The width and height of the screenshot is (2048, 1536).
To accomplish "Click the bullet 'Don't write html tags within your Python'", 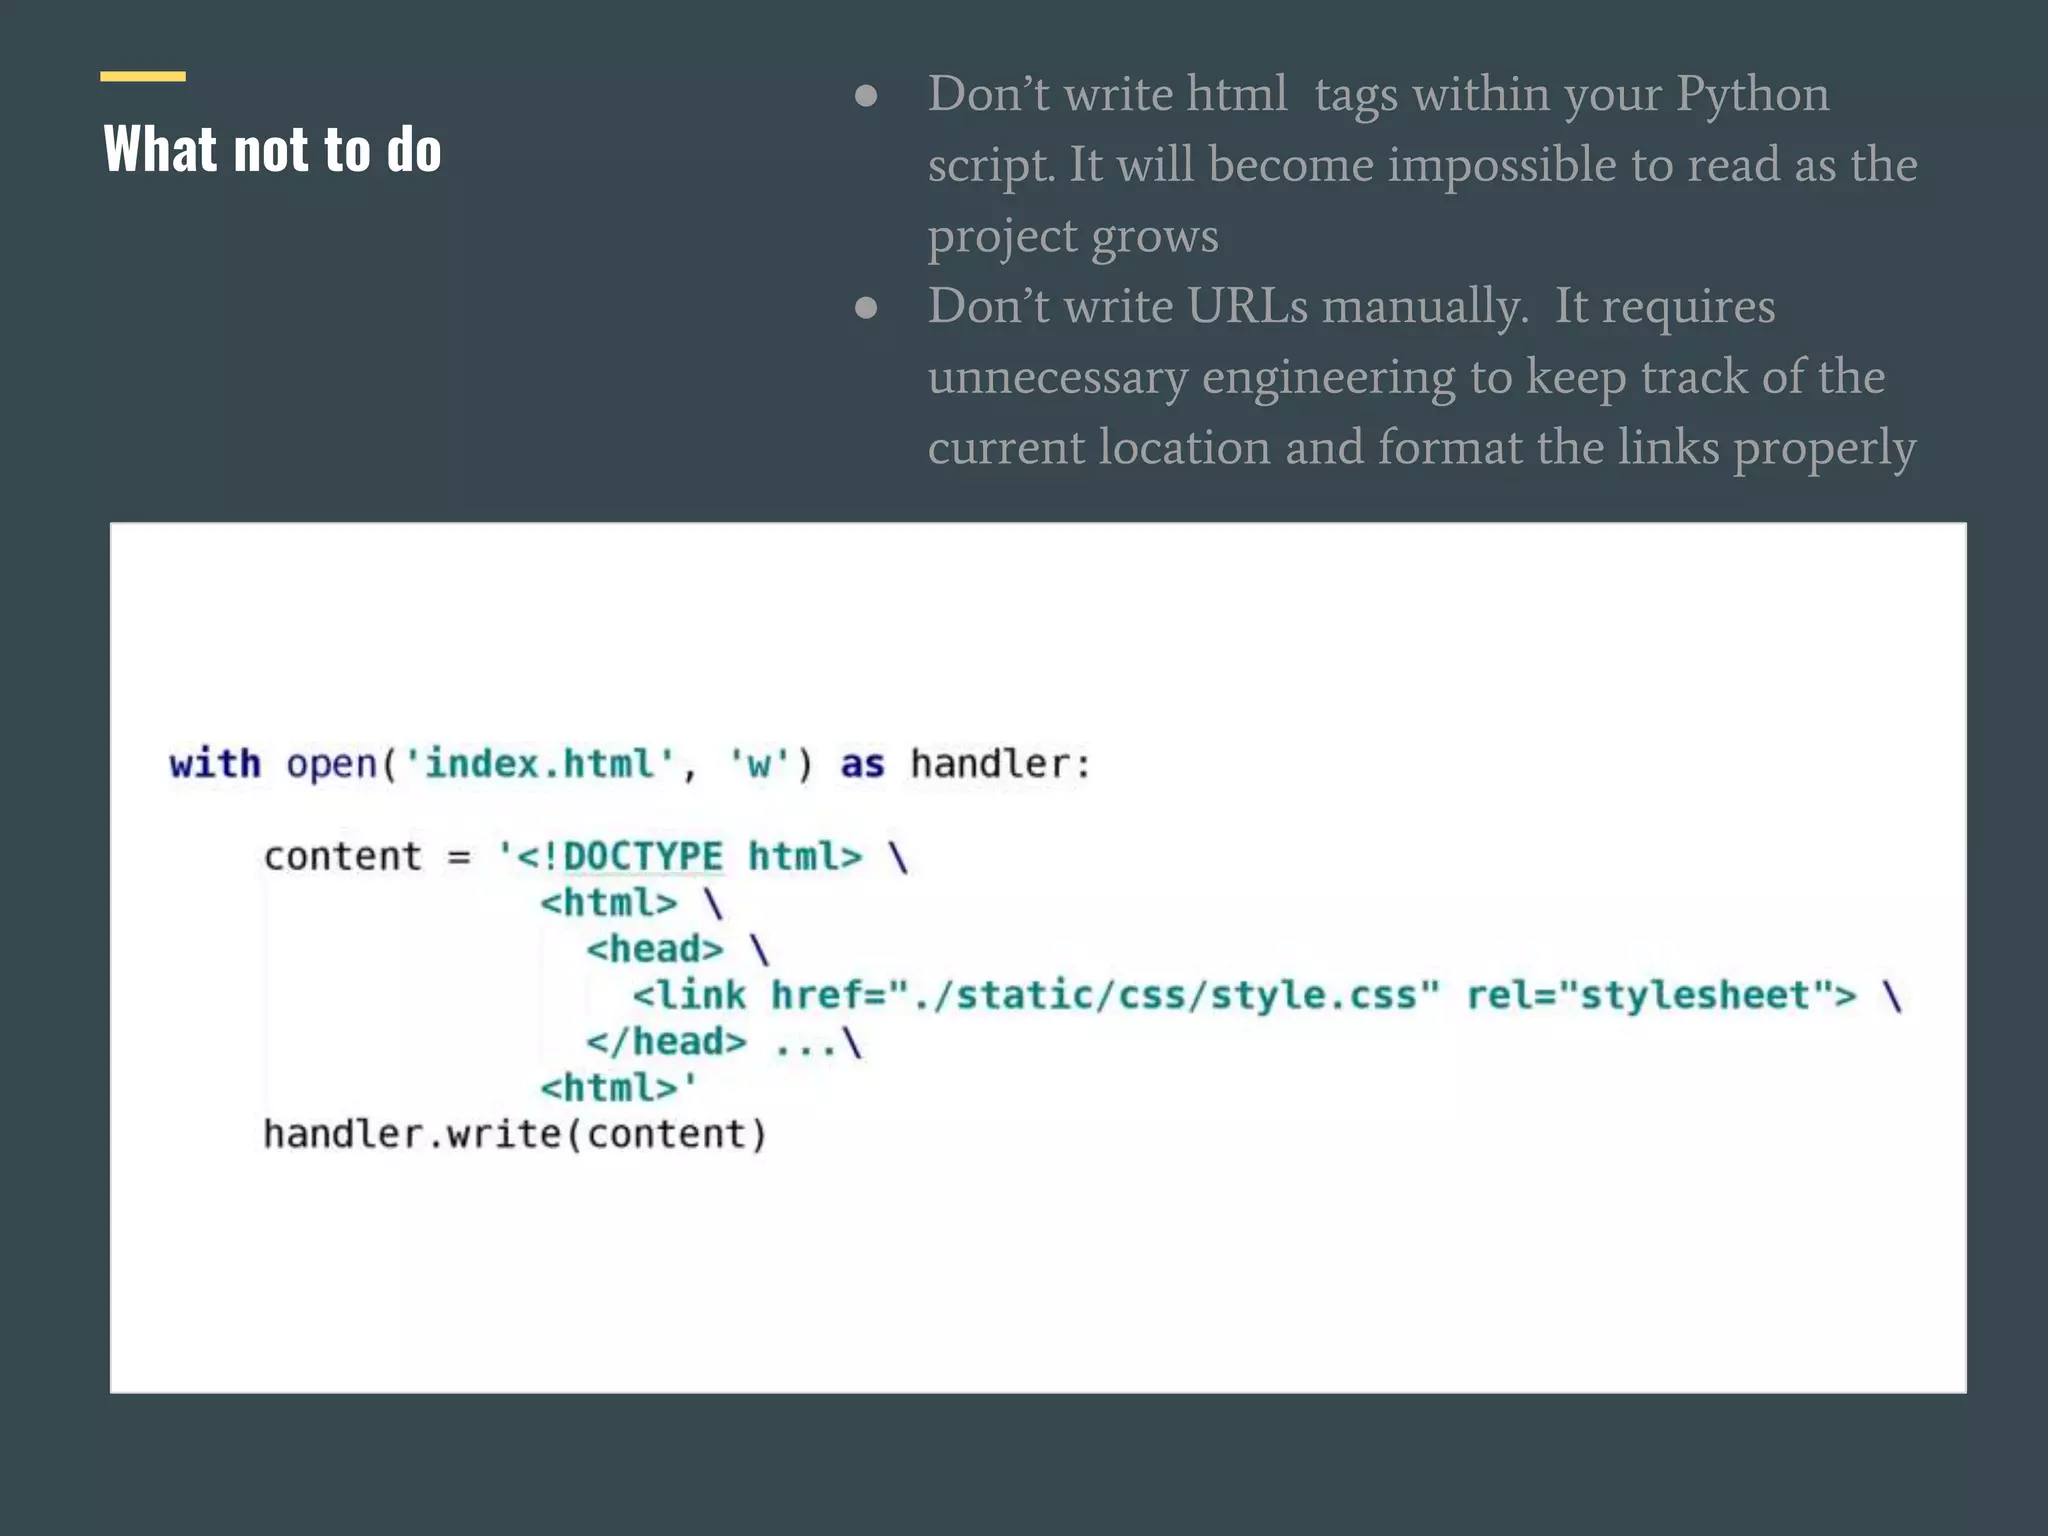I will click(1378, 94).
